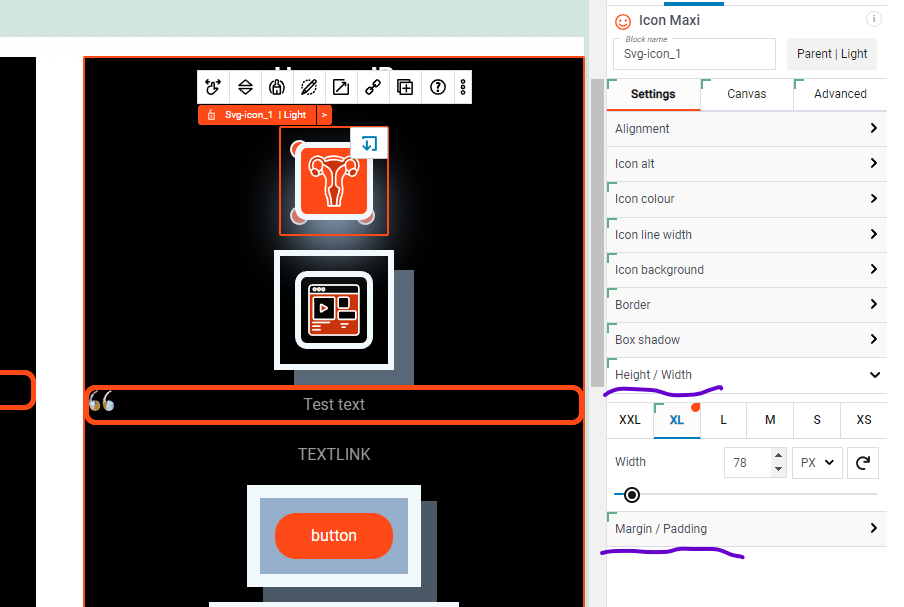This screenshot has width=904, height=607.
Task: Select the XXL breakpoint tab
Action: (x=630, y=420)
